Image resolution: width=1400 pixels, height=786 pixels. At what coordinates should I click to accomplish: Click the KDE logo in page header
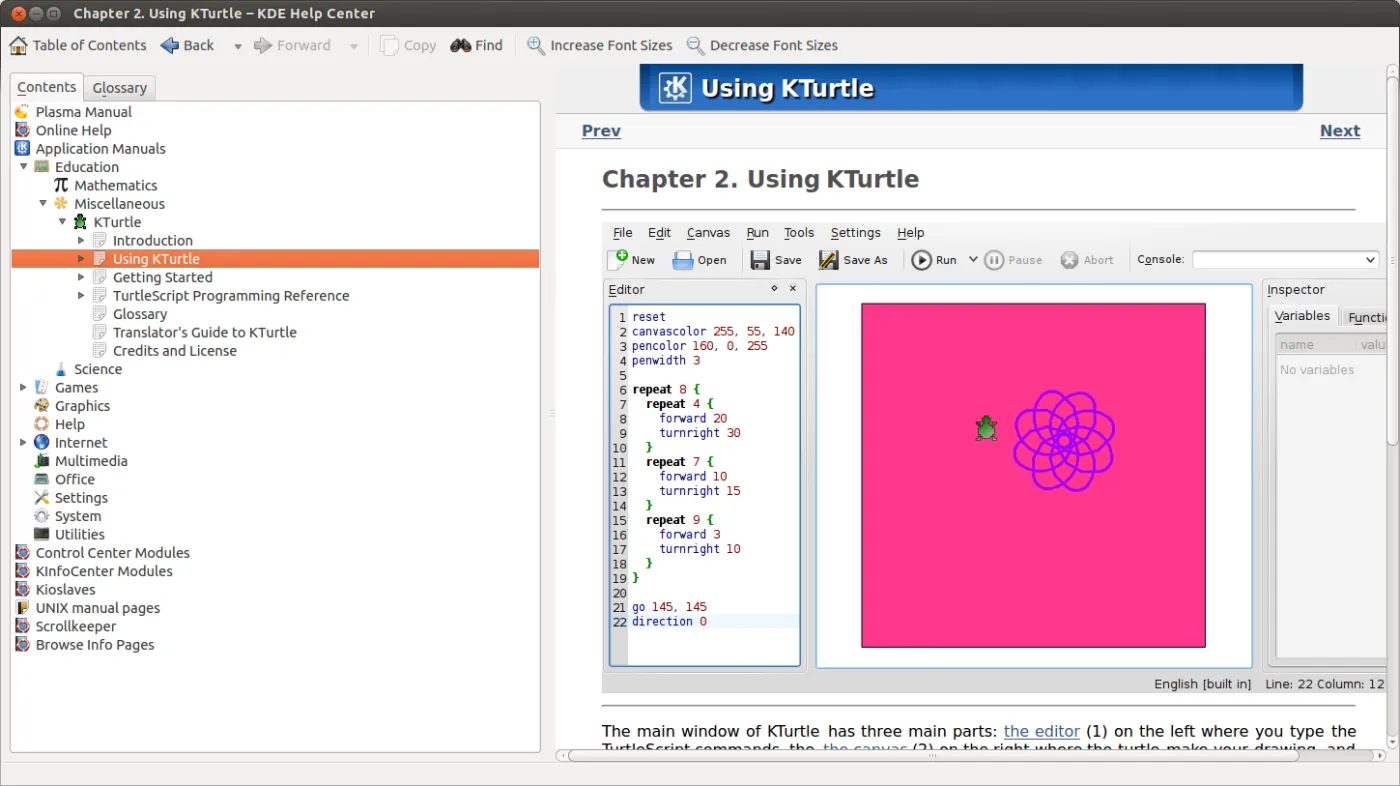pos(675,88)
